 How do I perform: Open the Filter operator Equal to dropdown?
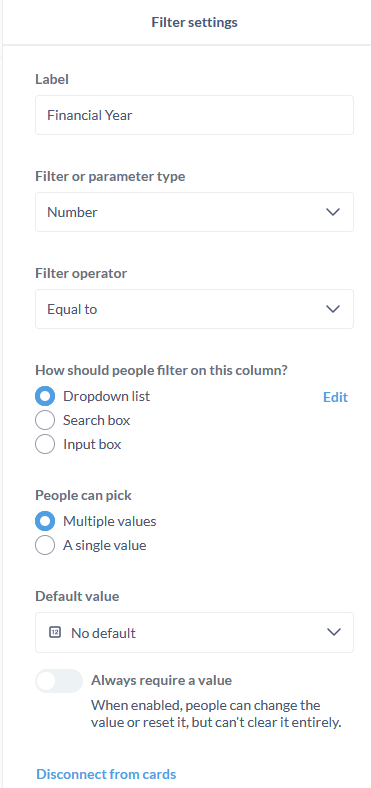pos(194,309)
